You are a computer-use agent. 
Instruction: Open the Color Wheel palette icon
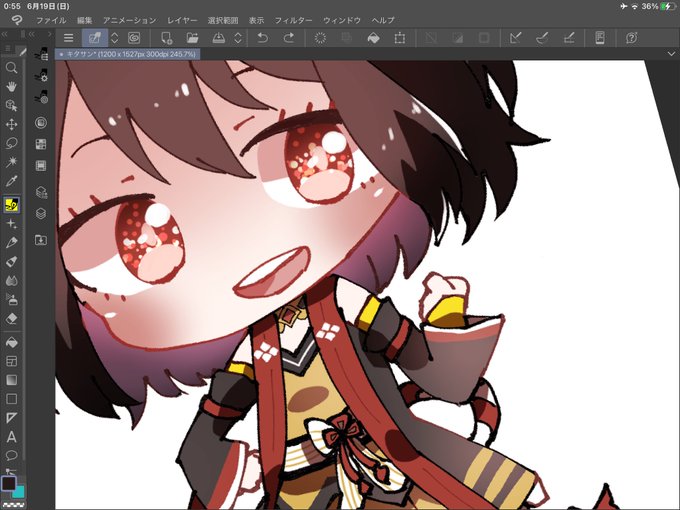point(41,123)
